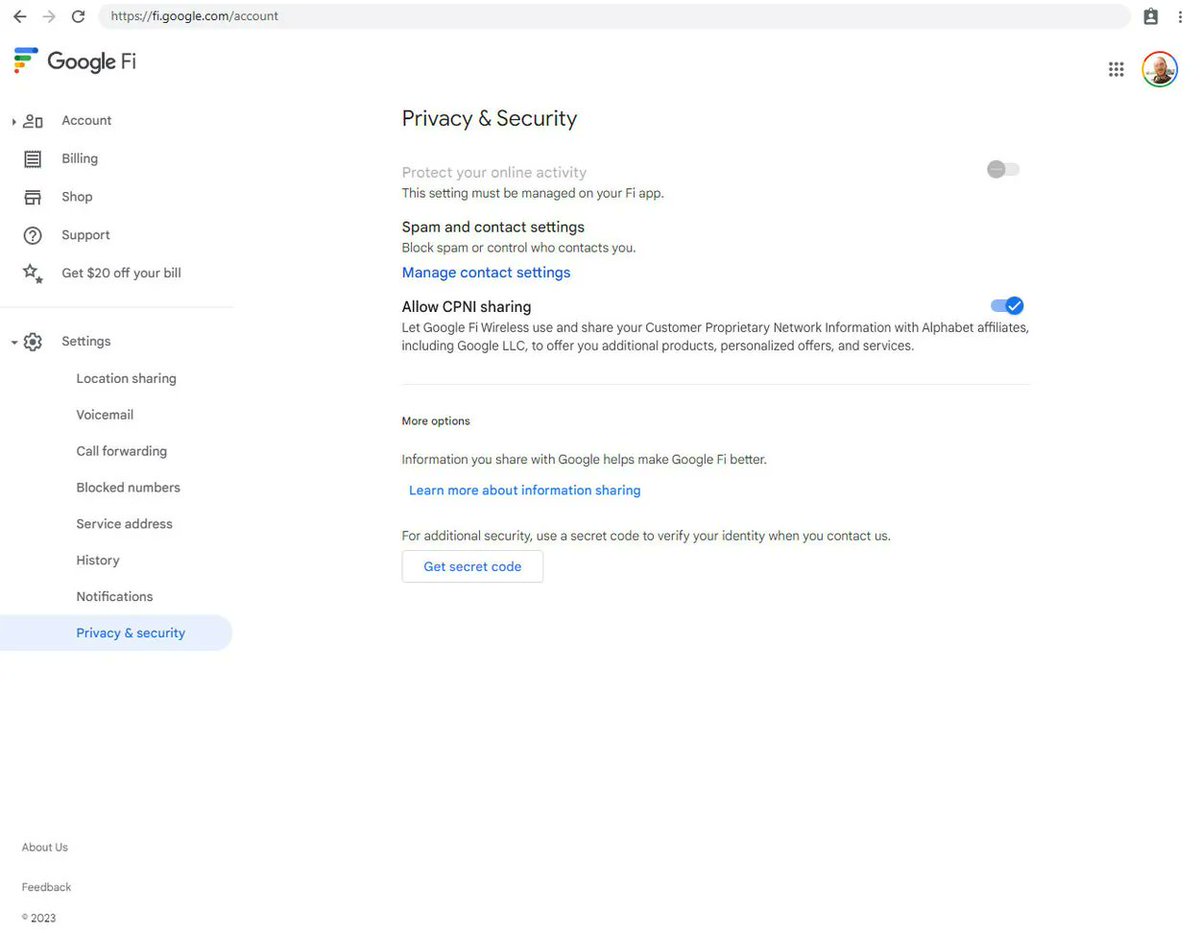Open Service address settings

tap(124, 523)
